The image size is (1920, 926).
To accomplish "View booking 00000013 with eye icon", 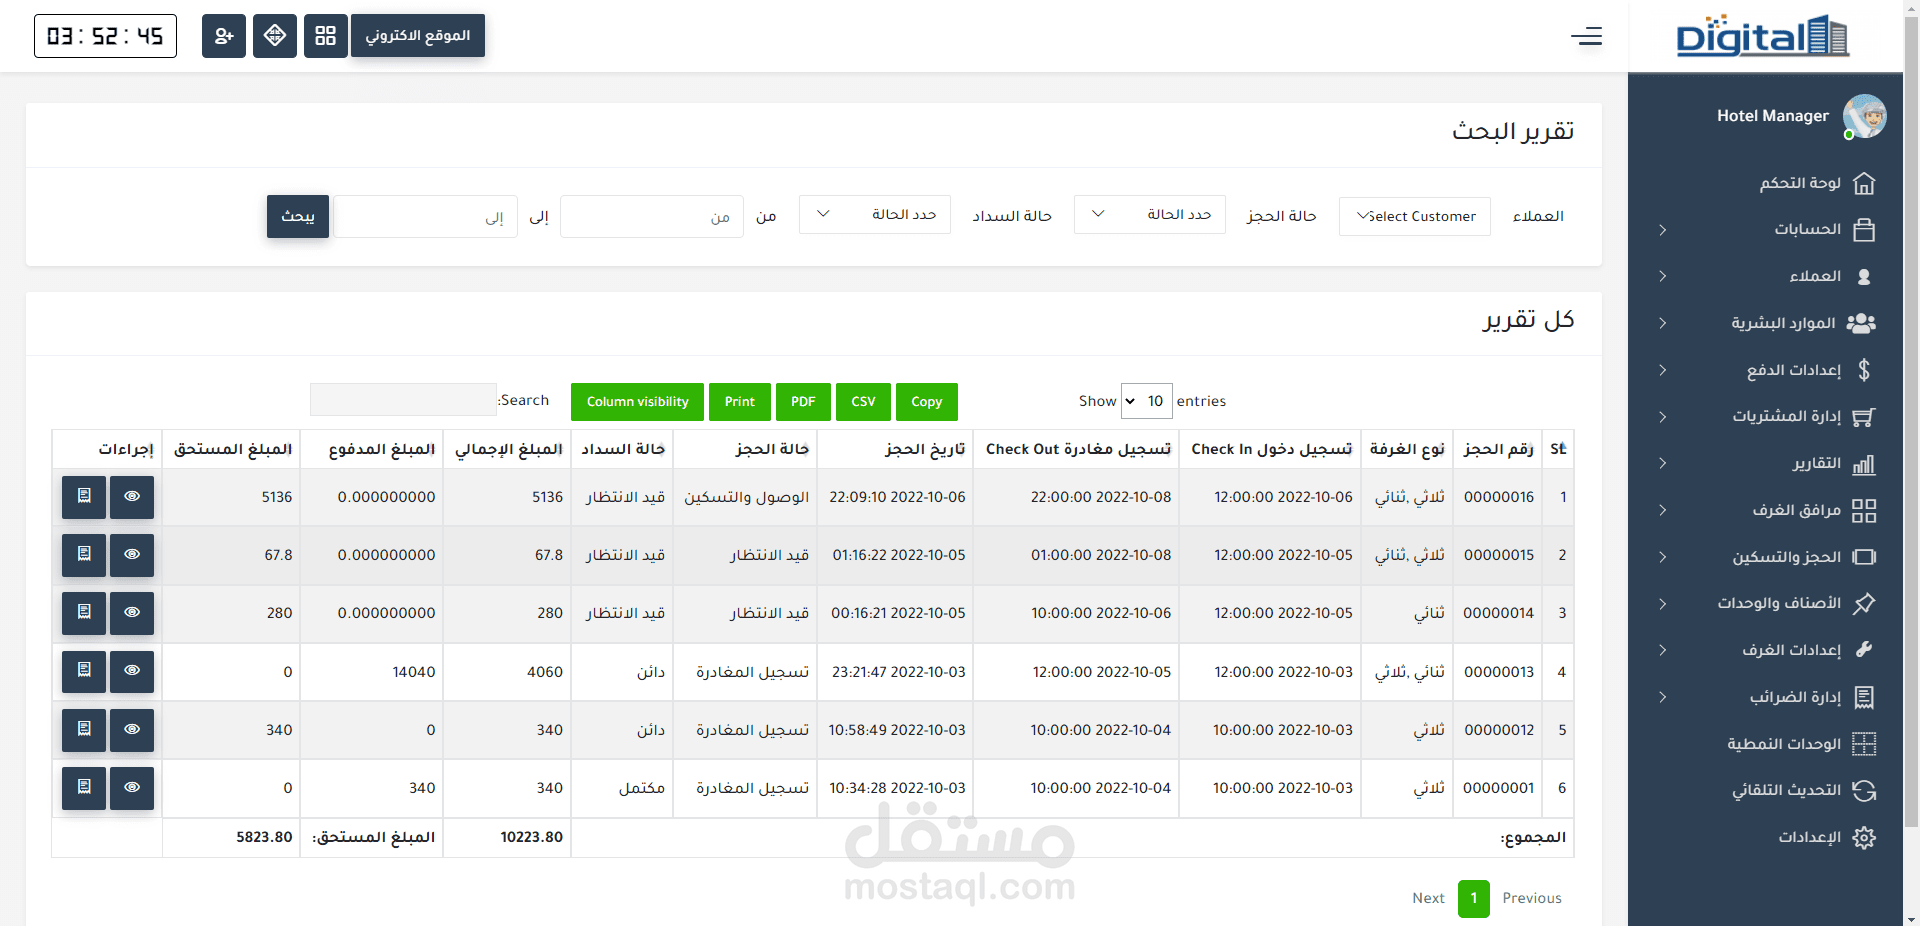I will click(x=132, y=671).
